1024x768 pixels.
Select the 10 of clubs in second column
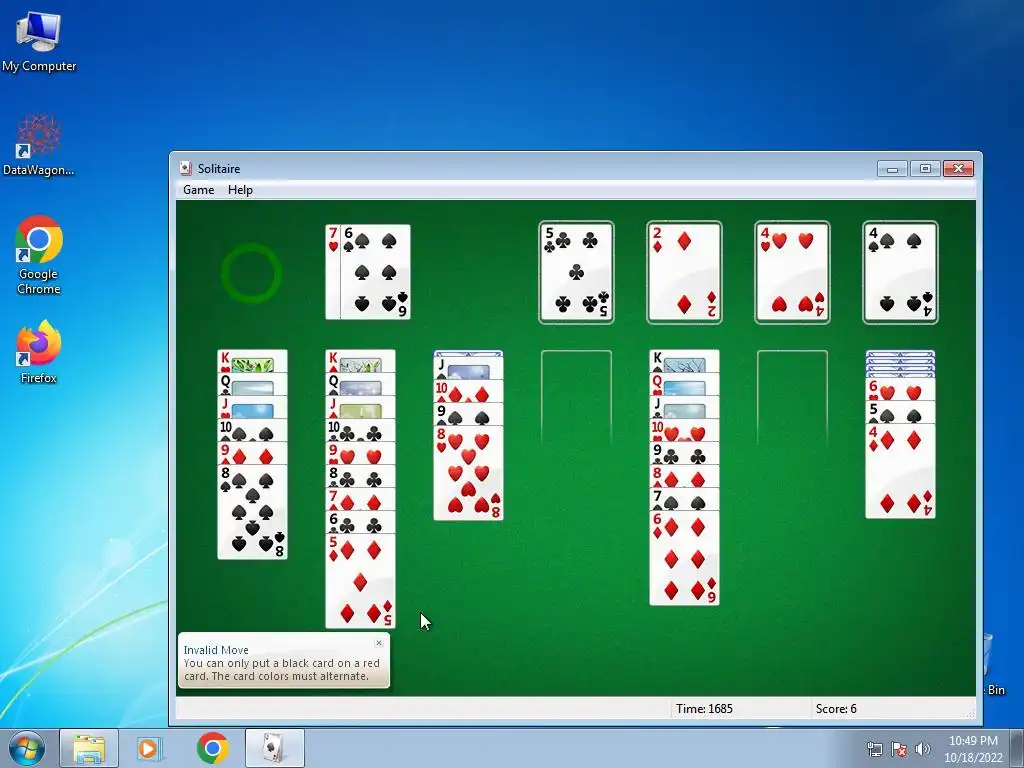pos(360,430)
